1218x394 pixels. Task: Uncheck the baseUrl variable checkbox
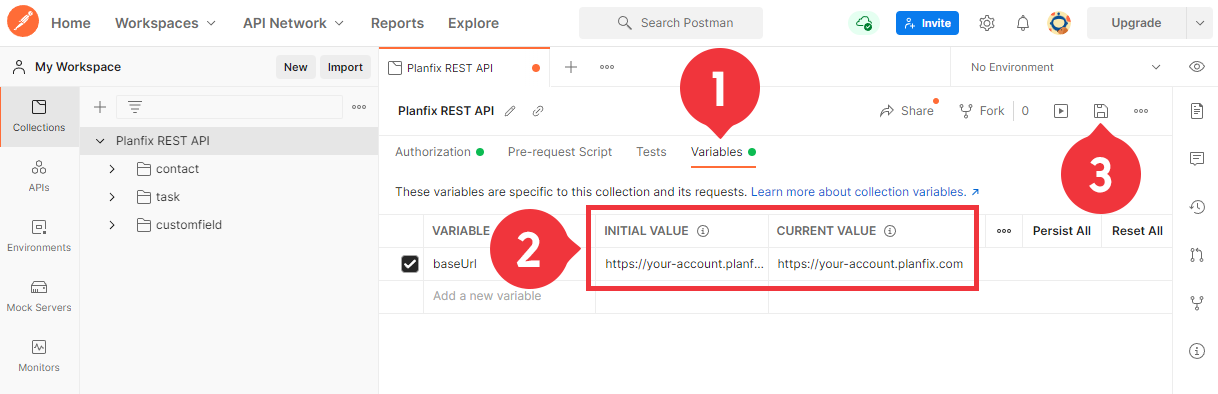point(410,264)
